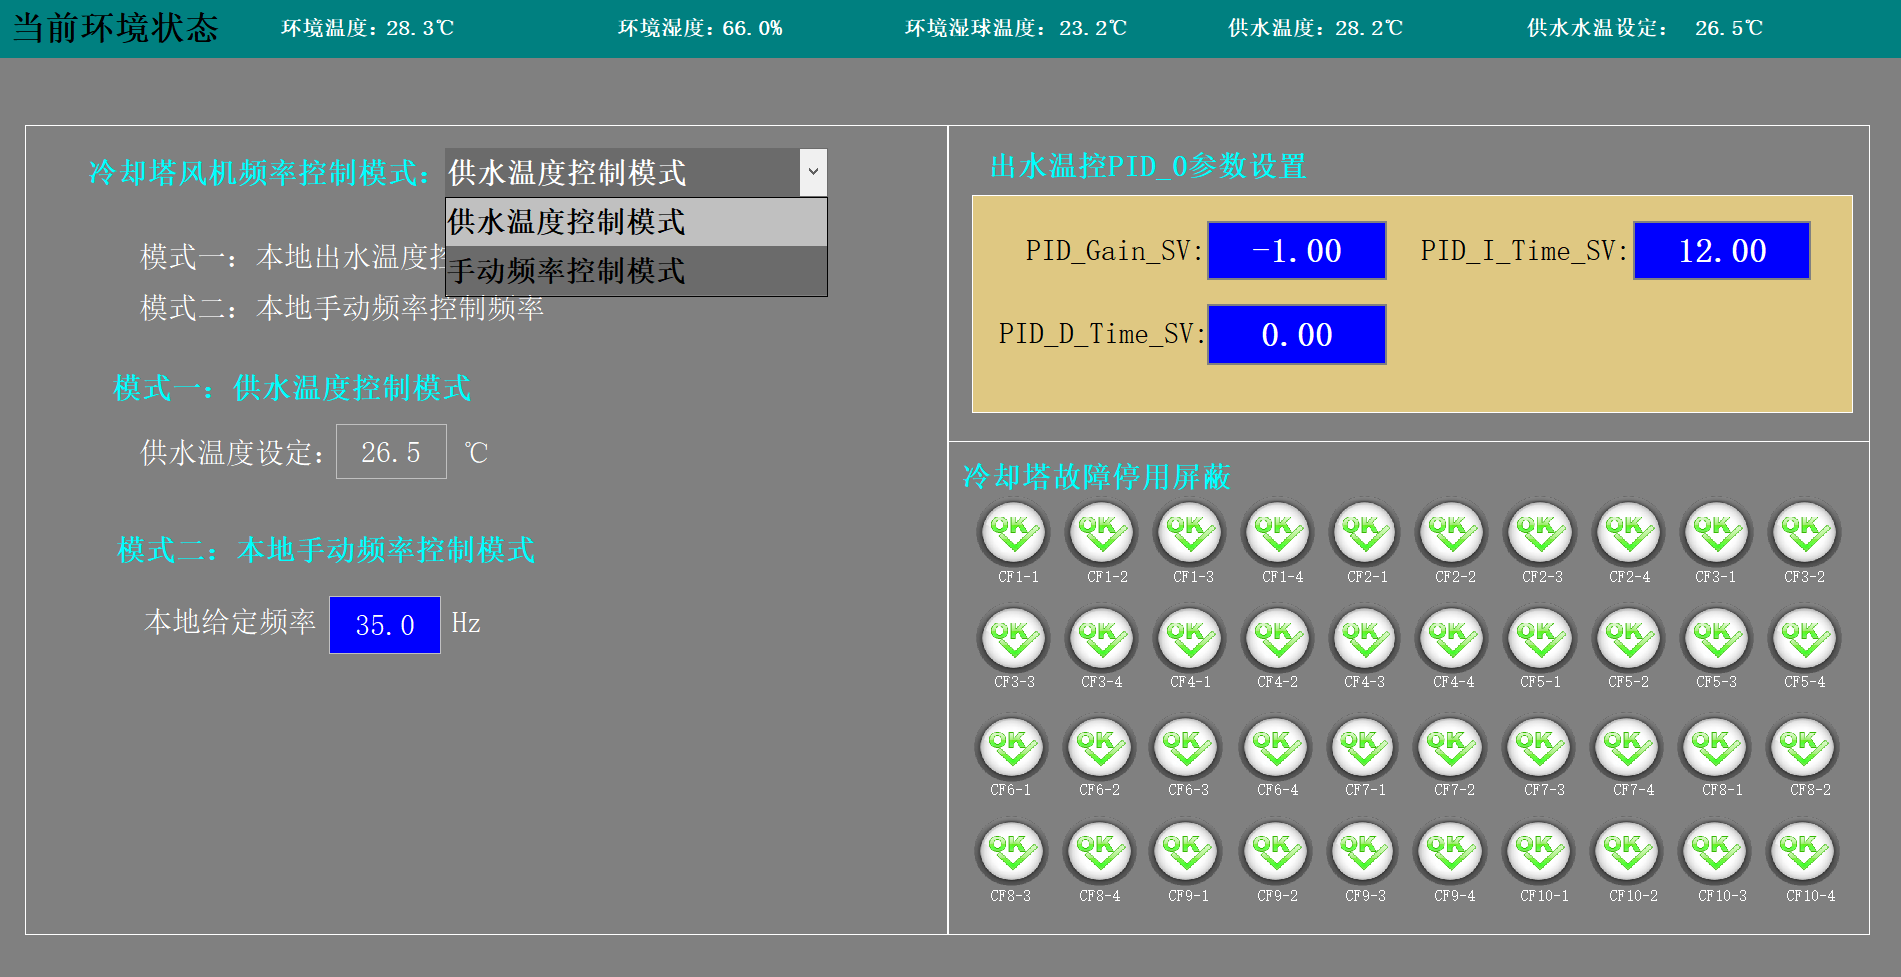Click the PID_D_Time_SV value box
Screen dimensions: 1901x977
1296,334
